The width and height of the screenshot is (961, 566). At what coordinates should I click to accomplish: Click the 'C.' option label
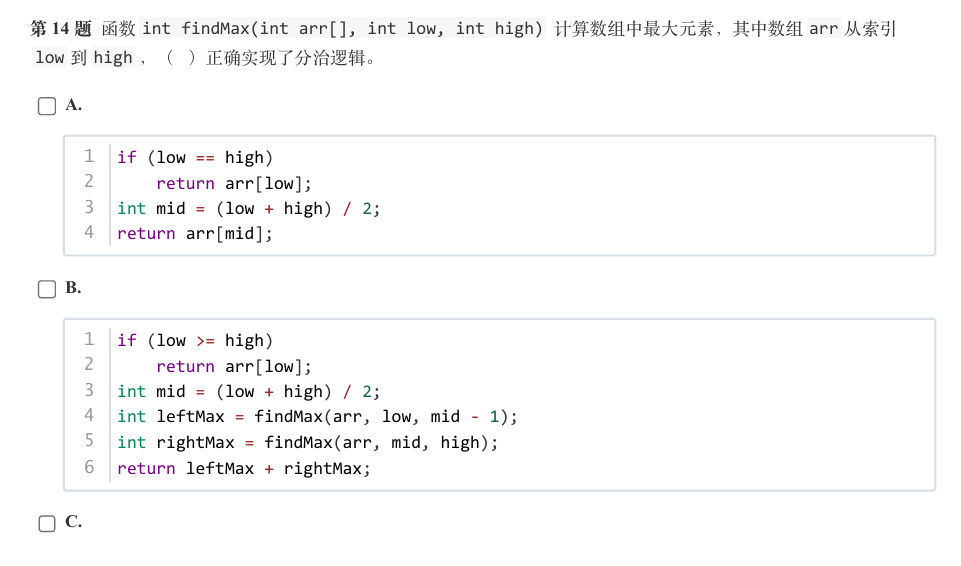[x=74, y=521]
